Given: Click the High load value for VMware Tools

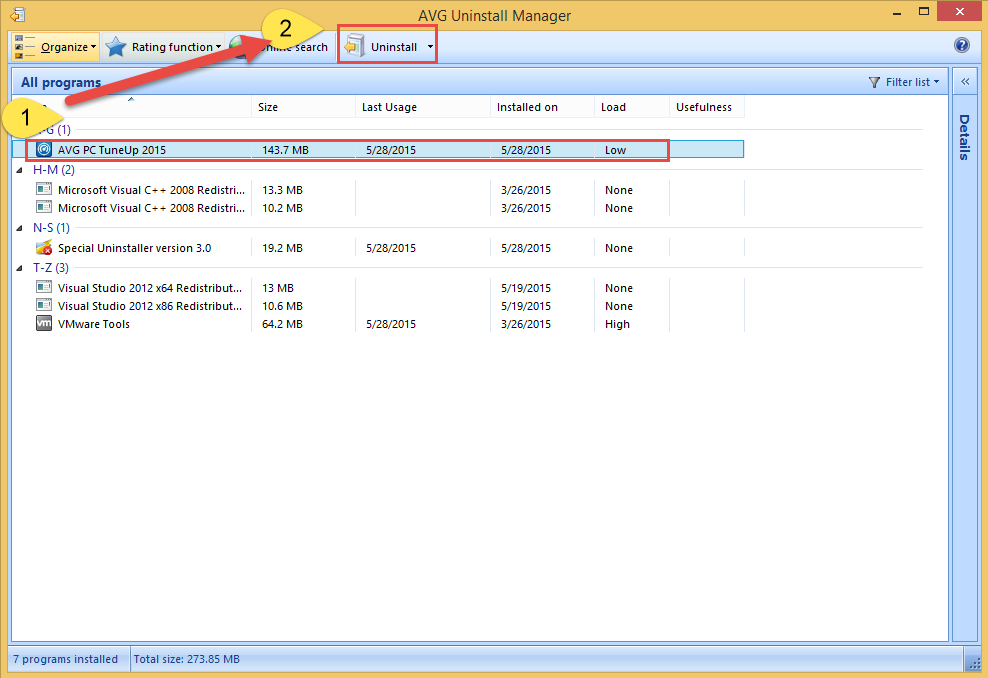Looking at the screenshot, I should coord(617,324).
